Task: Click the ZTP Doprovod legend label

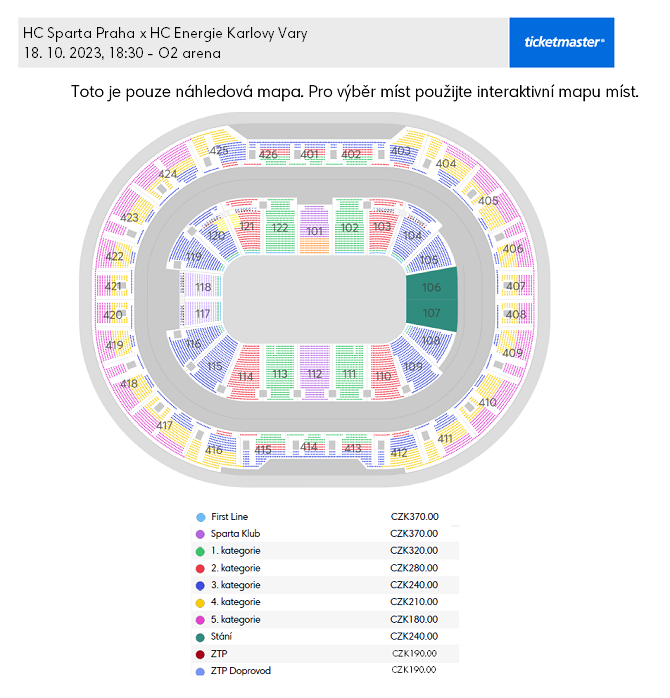Action: [x=240, y=670]
